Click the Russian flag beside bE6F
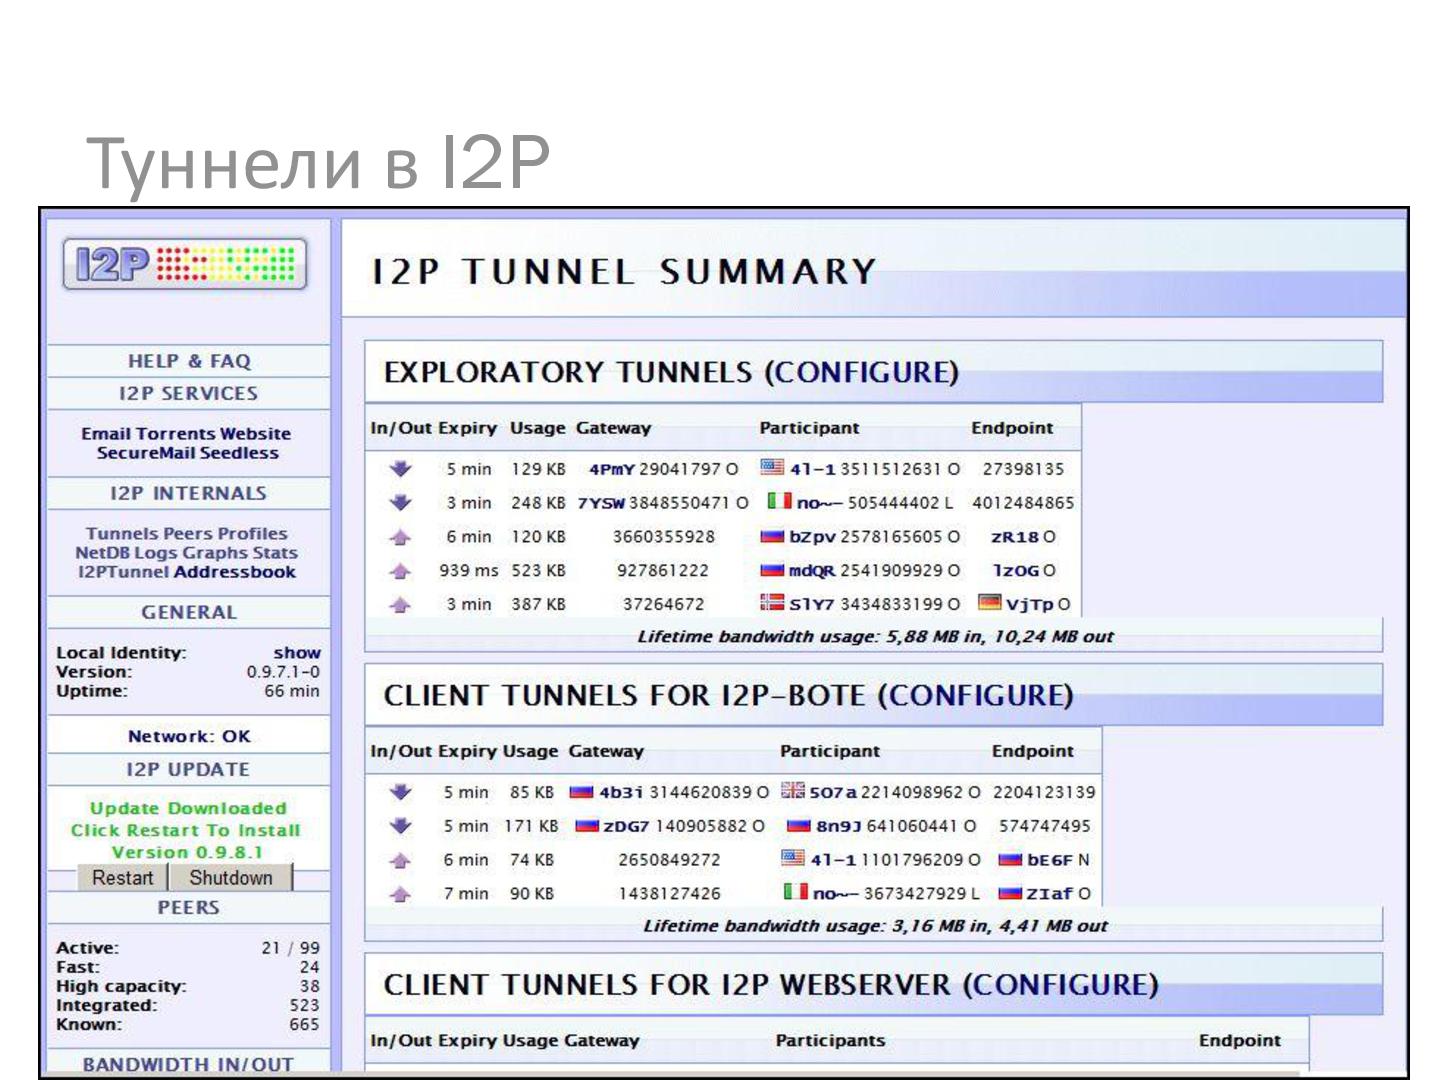 click(x=1011, y=860)
